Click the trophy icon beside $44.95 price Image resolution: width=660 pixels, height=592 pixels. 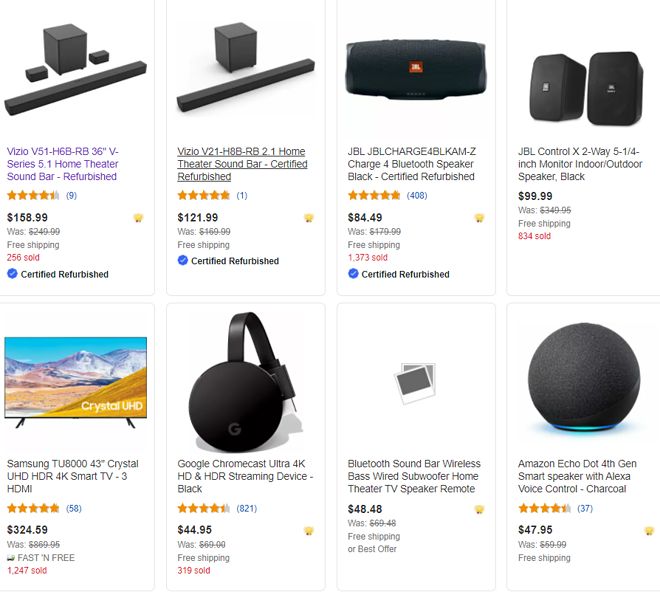coord(309,531)
